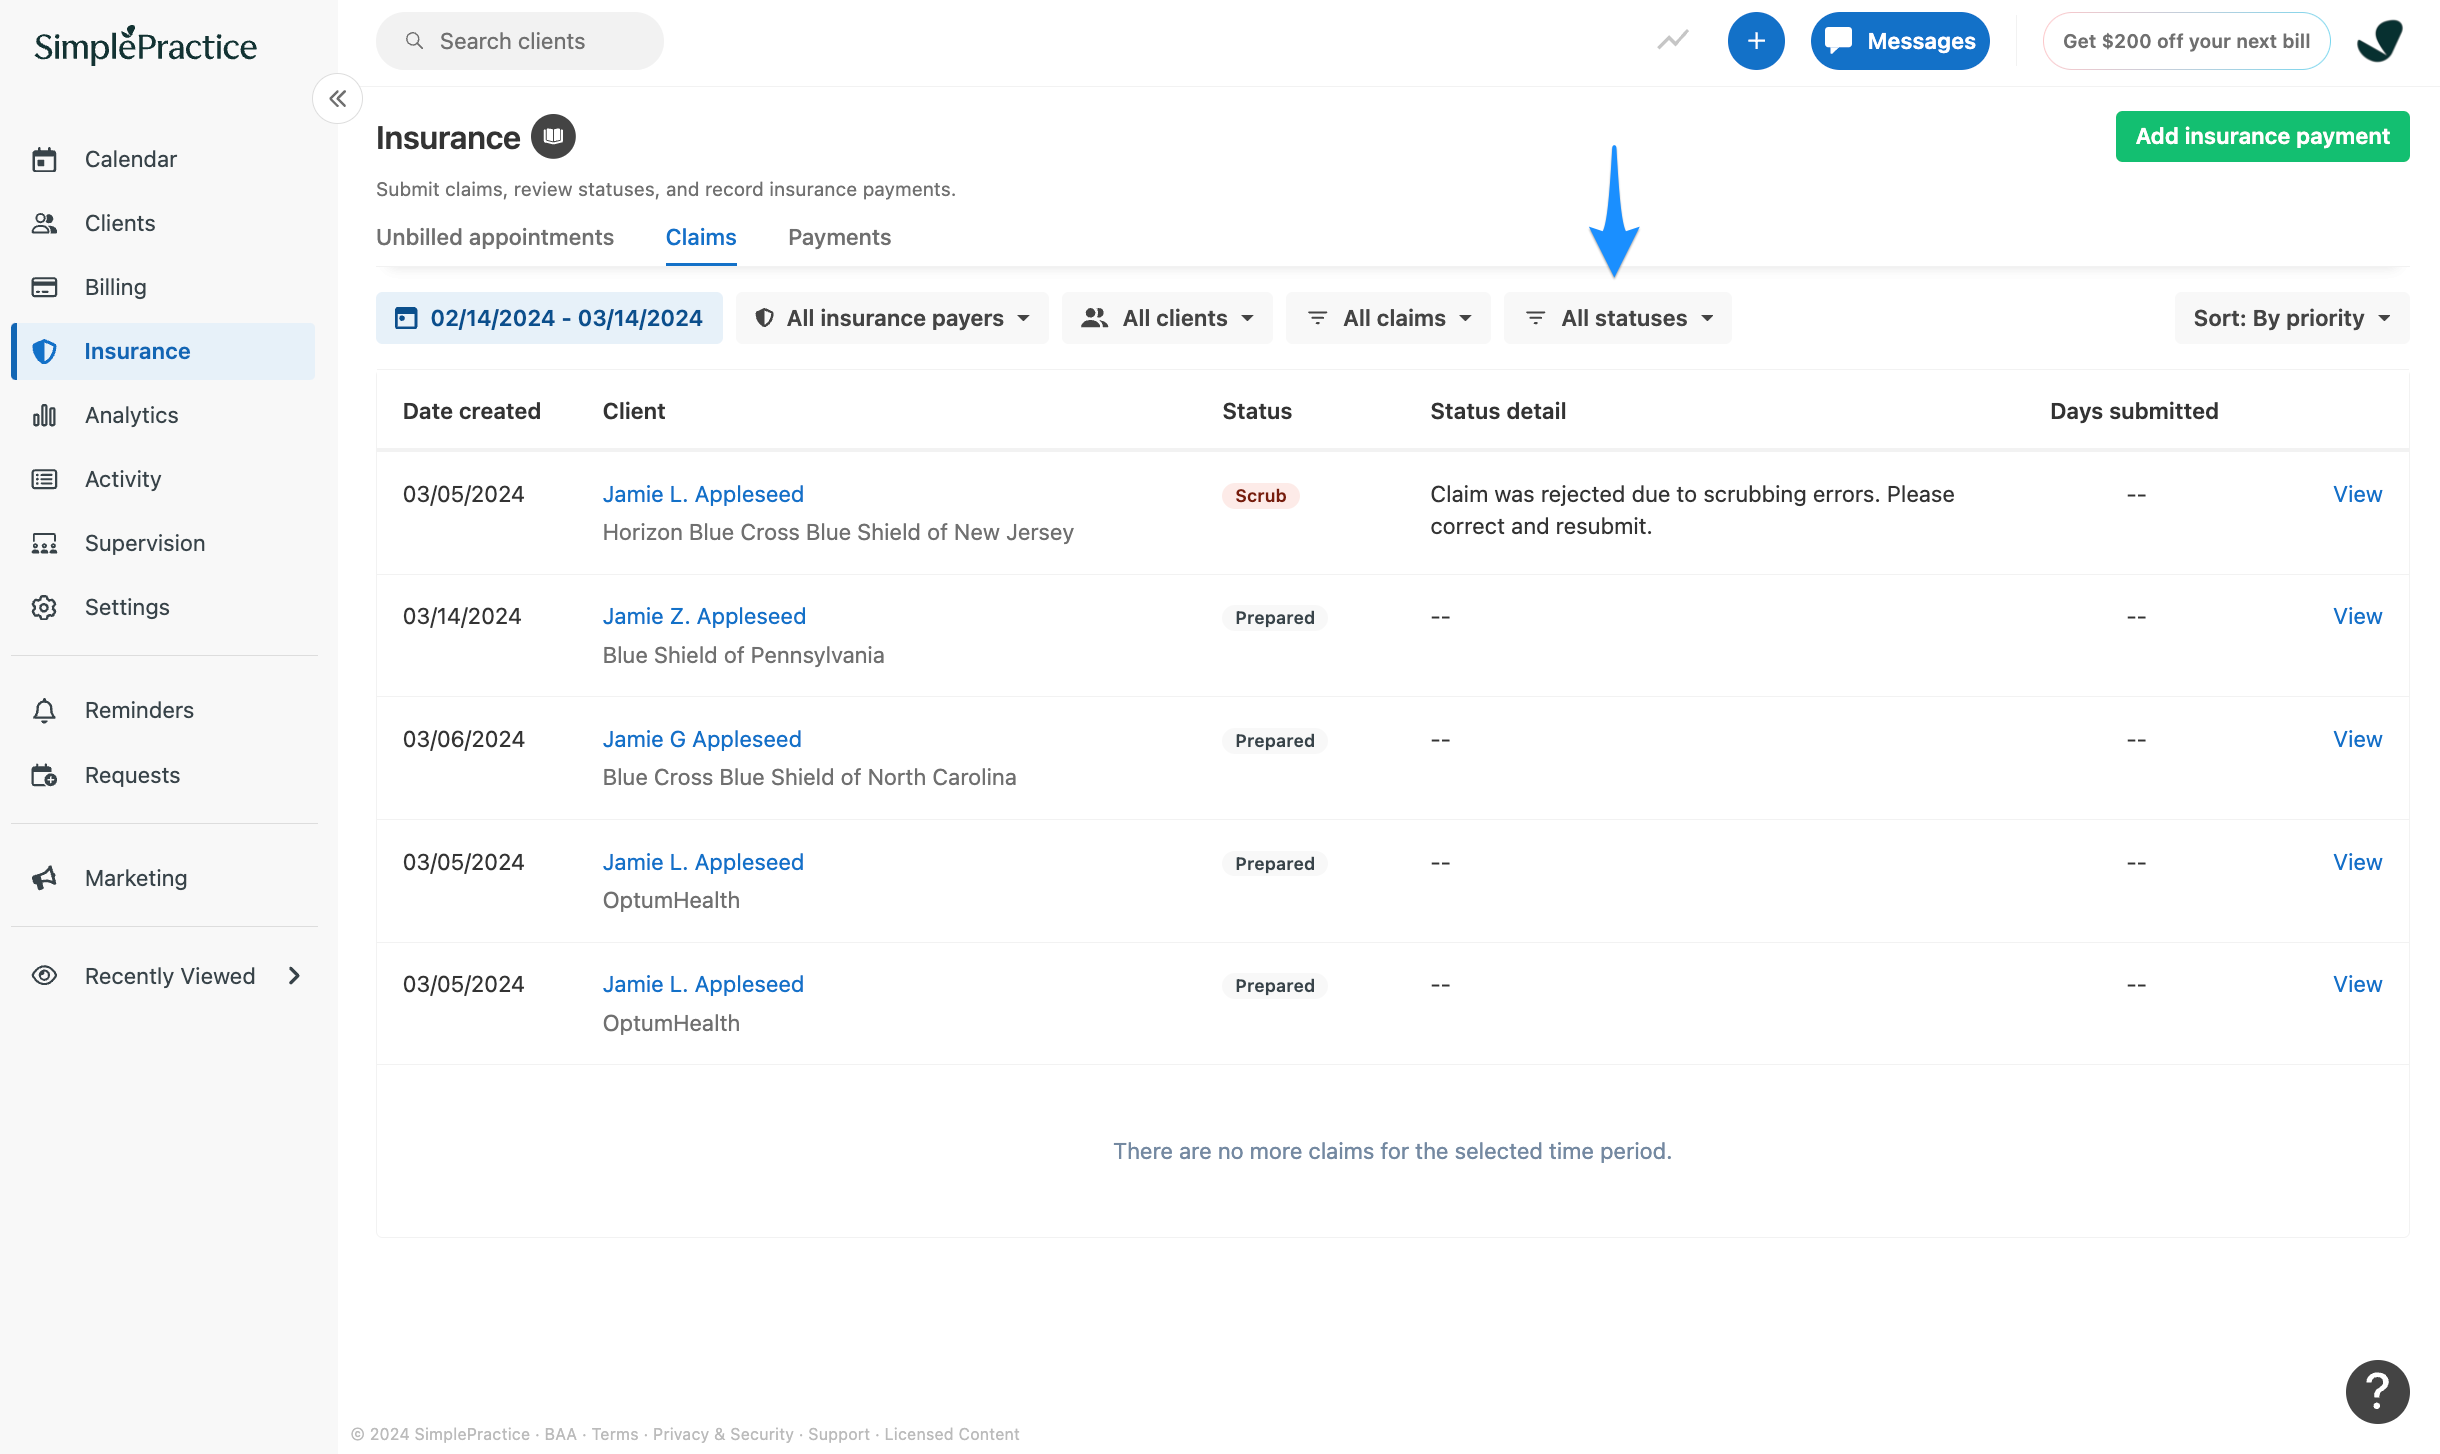Open Clients from the sidebar

pyautogui.click(x=163, y=223)
